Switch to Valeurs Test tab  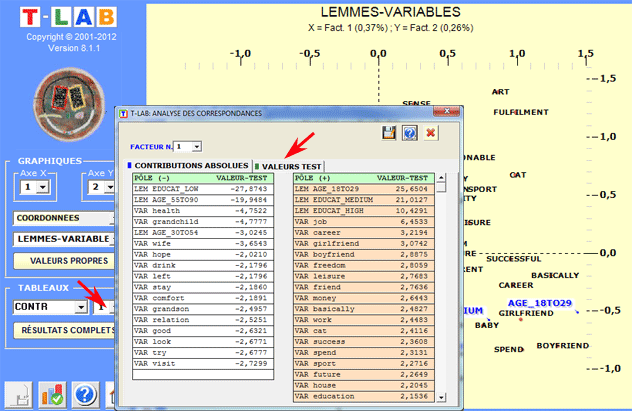click(288, 166)
